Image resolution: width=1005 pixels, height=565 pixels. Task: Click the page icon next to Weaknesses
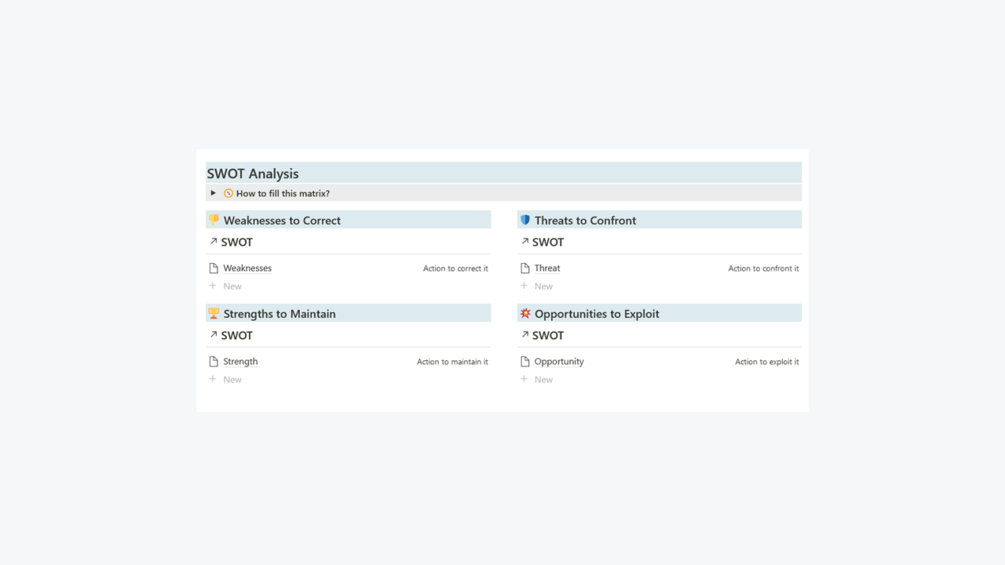pyautogui.click(x=213, y=268)
